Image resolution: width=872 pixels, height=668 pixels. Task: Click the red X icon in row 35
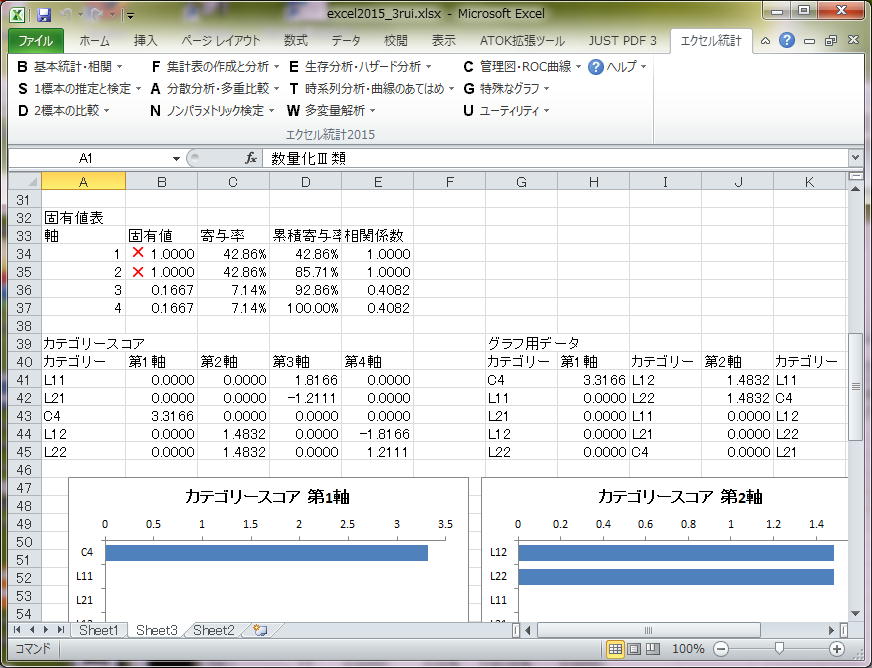coord(138,271)
